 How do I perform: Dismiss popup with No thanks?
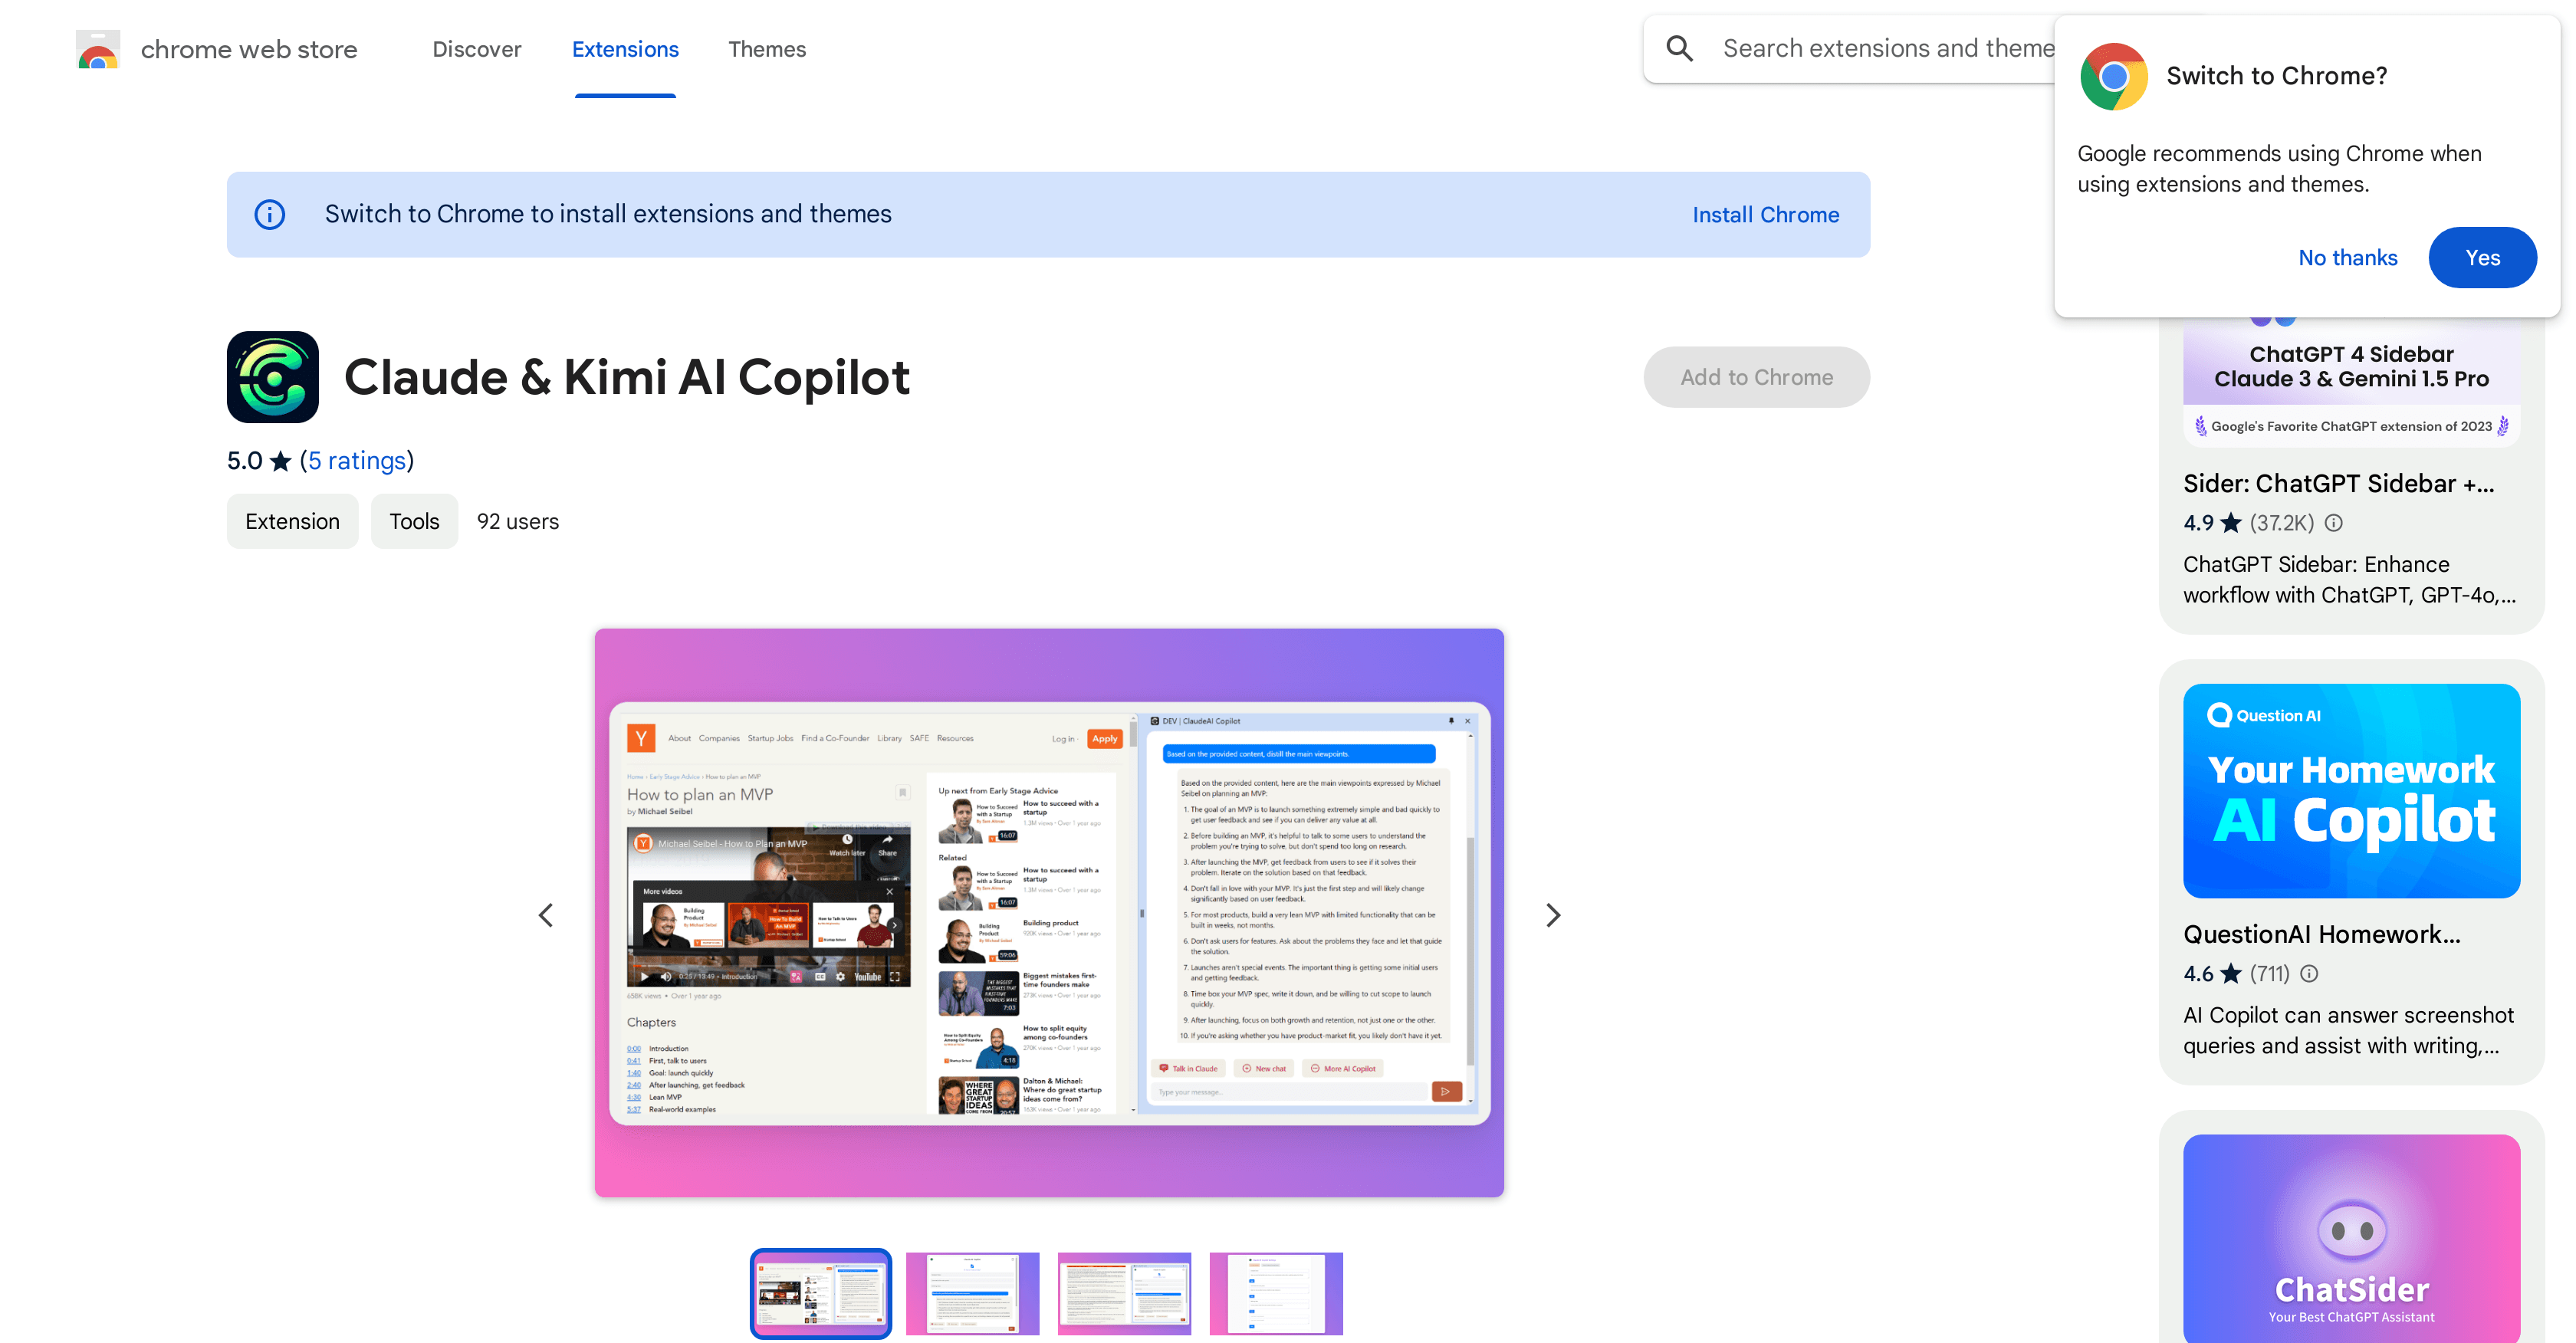2347,258
